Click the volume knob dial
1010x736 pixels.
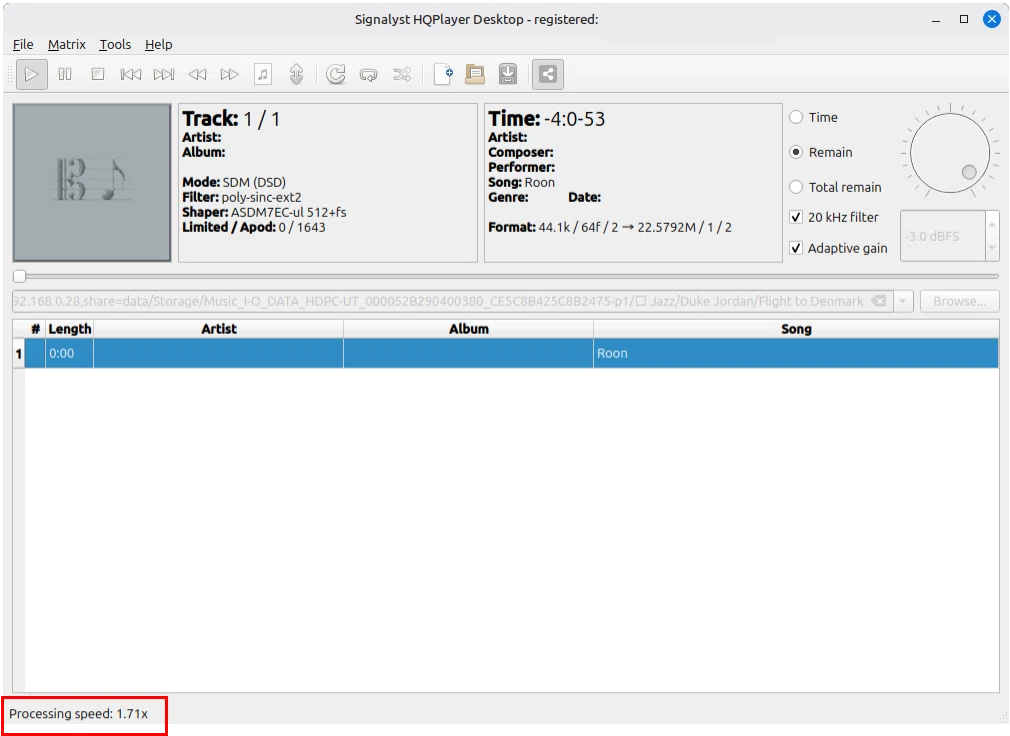[x=949, y=153]
